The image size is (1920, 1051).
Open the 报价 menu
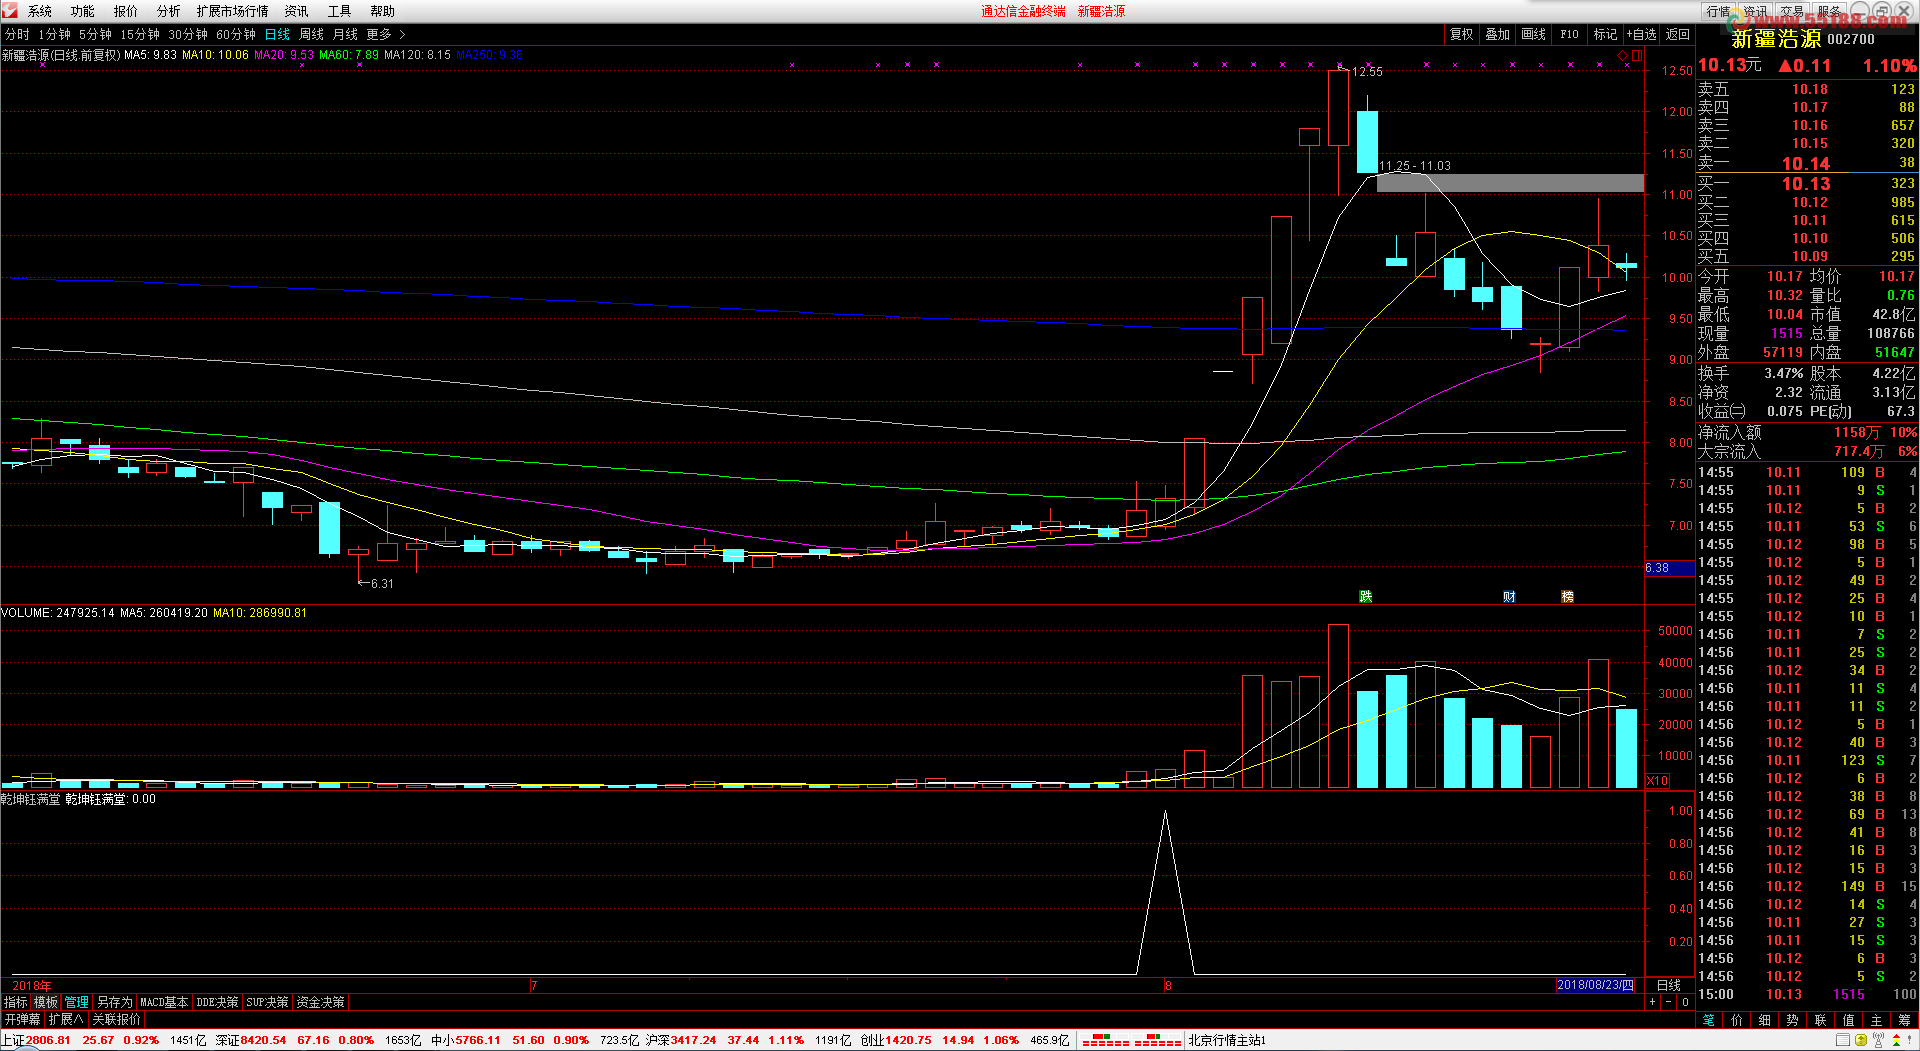[126, 11]
